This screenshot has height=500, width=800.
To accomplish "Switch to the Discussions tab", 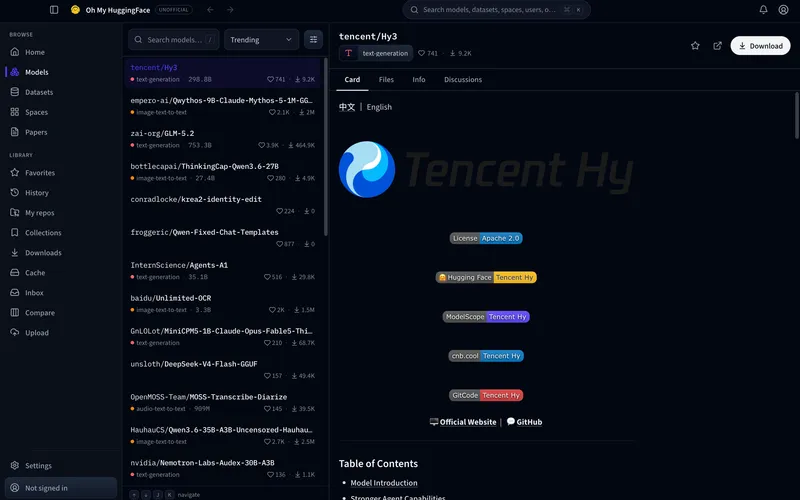I will 463,80.
